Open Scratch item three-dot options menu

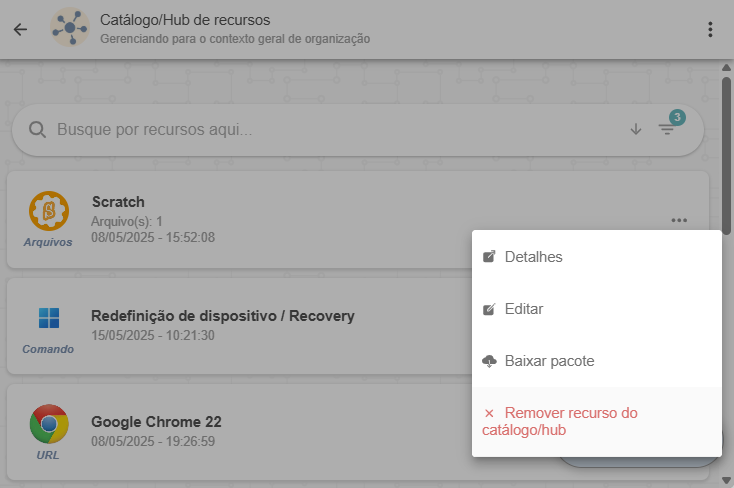(680, 220)
